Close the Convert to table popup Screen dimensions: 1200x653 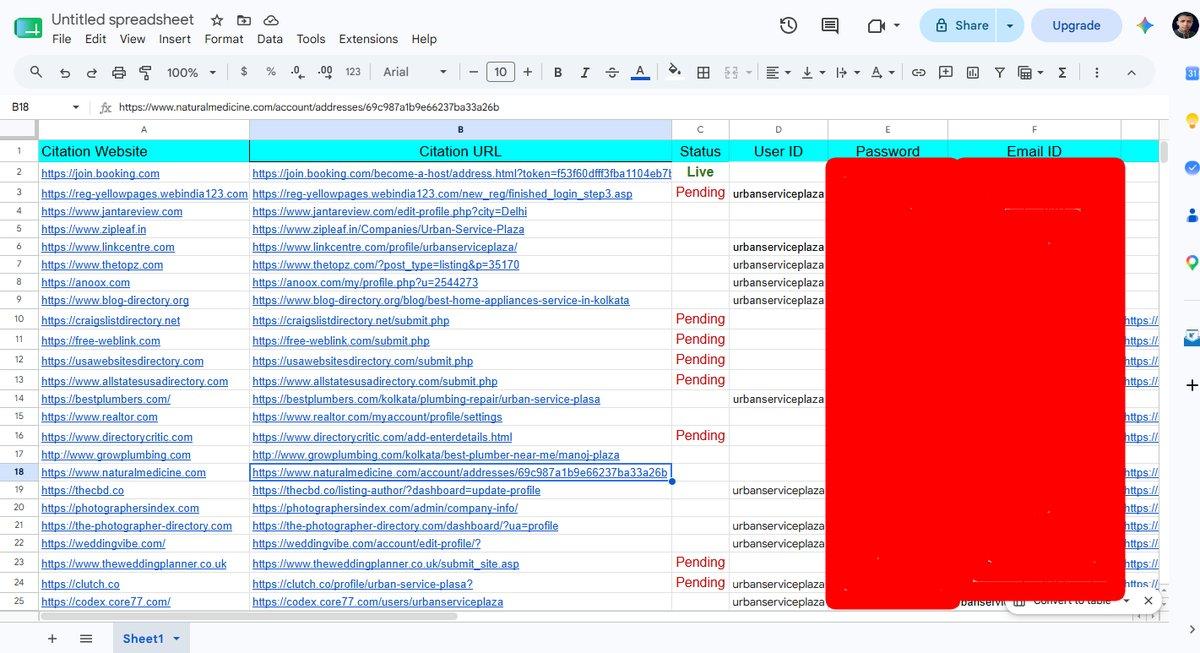[1148, 601]
